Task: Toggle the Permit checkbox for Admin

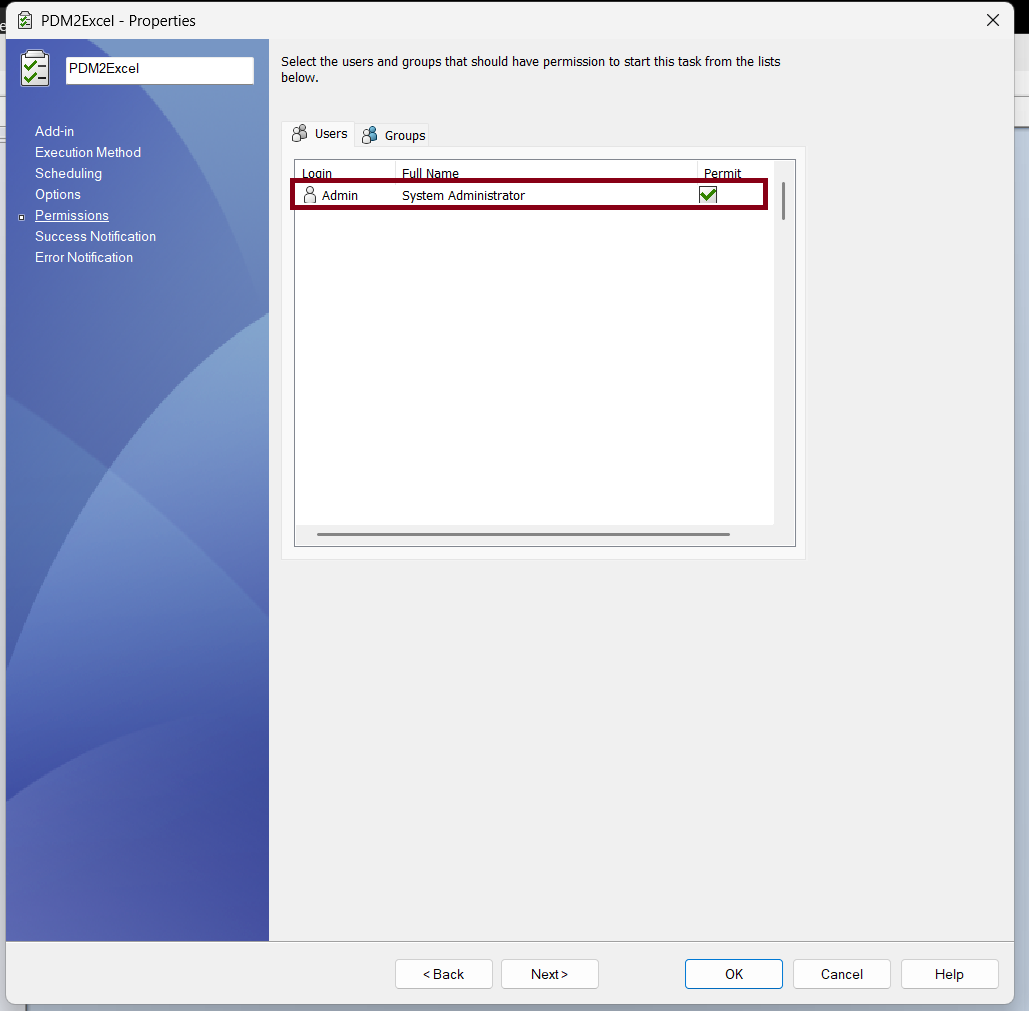Action: click(708, 195)
